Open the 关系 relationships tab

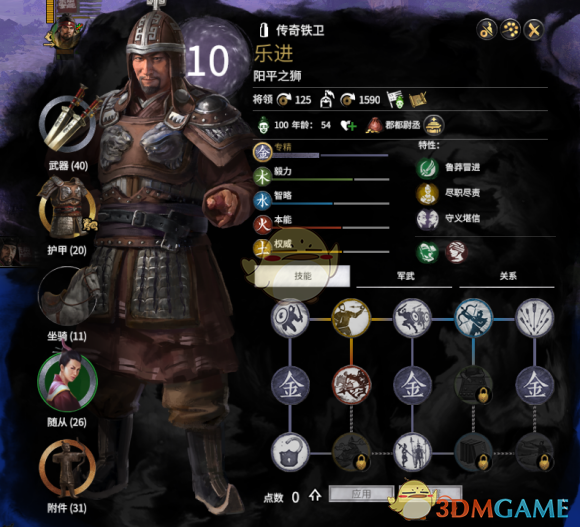(x=507, y=276)
